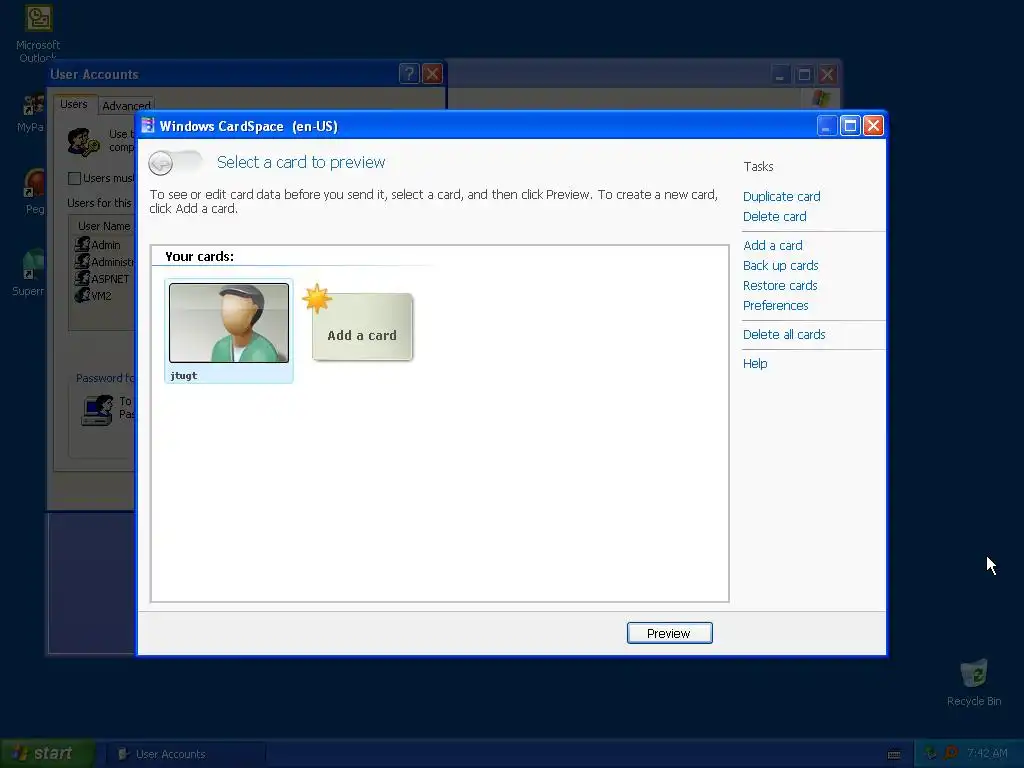Viewport: 1024px width, 768px height.
Task: Minimize the Windows CardSpace window
Action: point(827,125)
